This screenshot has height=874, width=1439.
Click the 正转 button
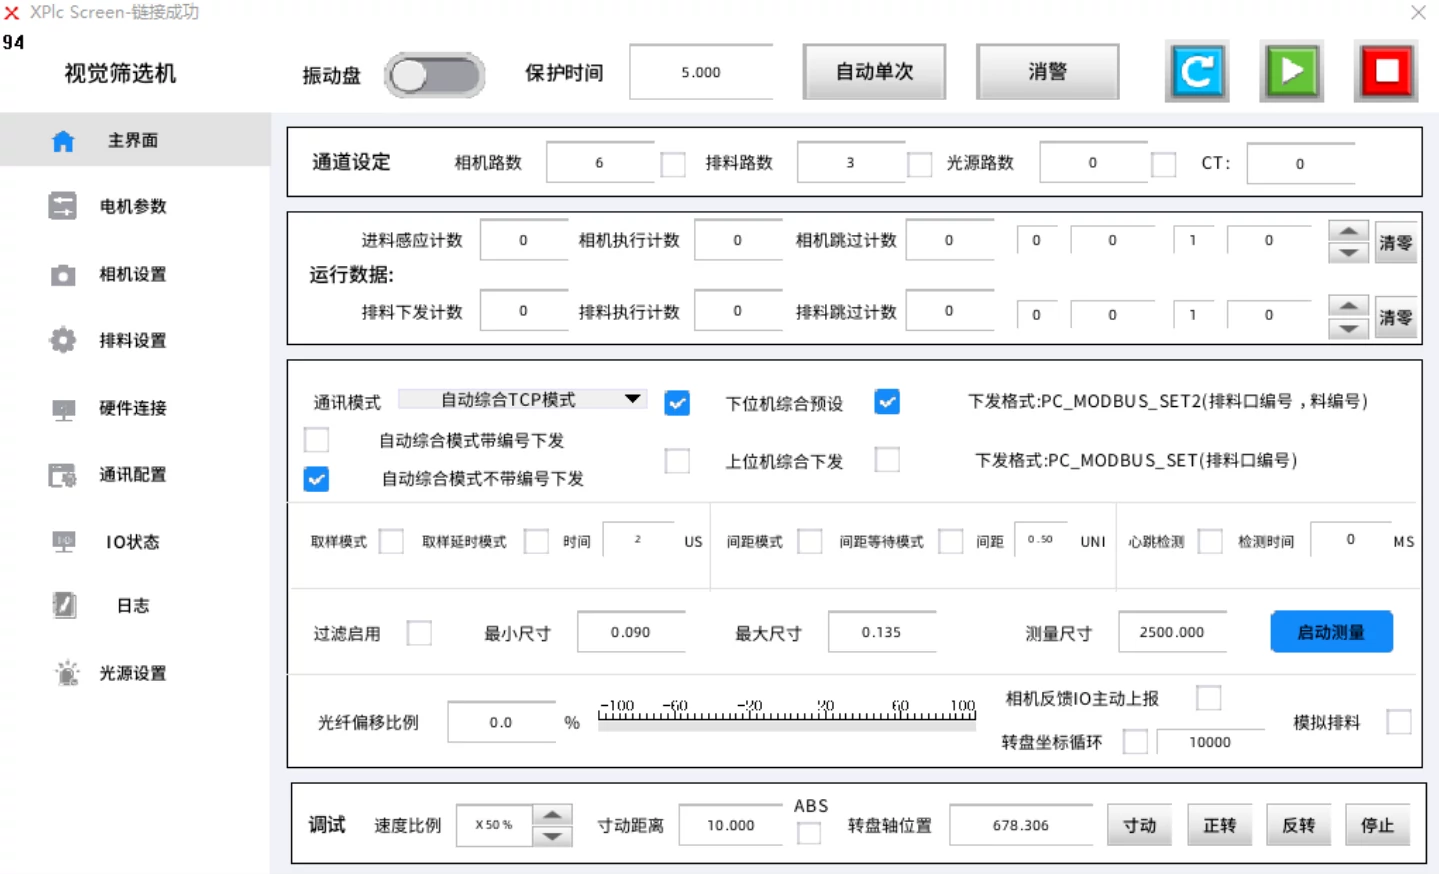click(1219, 825)
